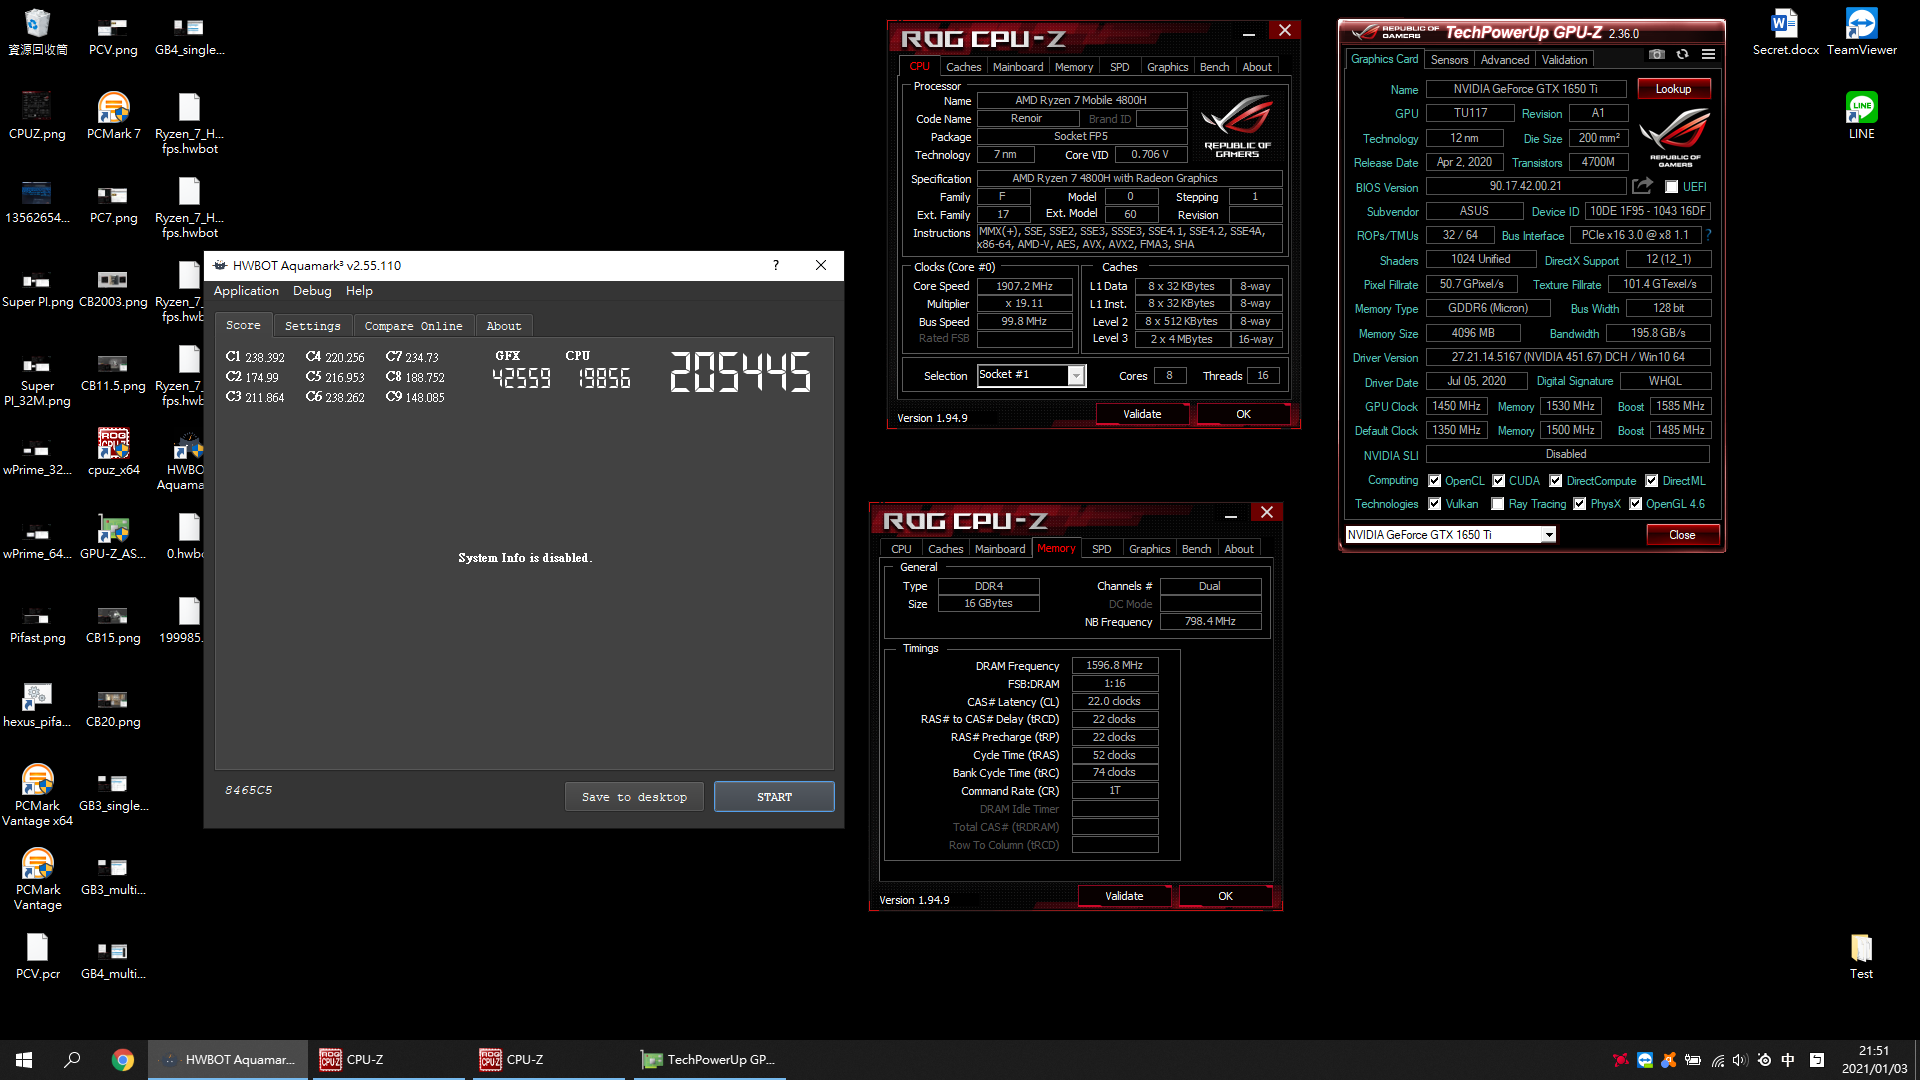Click GPU-Z refresh icon
The image size is (1920, 1080).
point(1682,54)
